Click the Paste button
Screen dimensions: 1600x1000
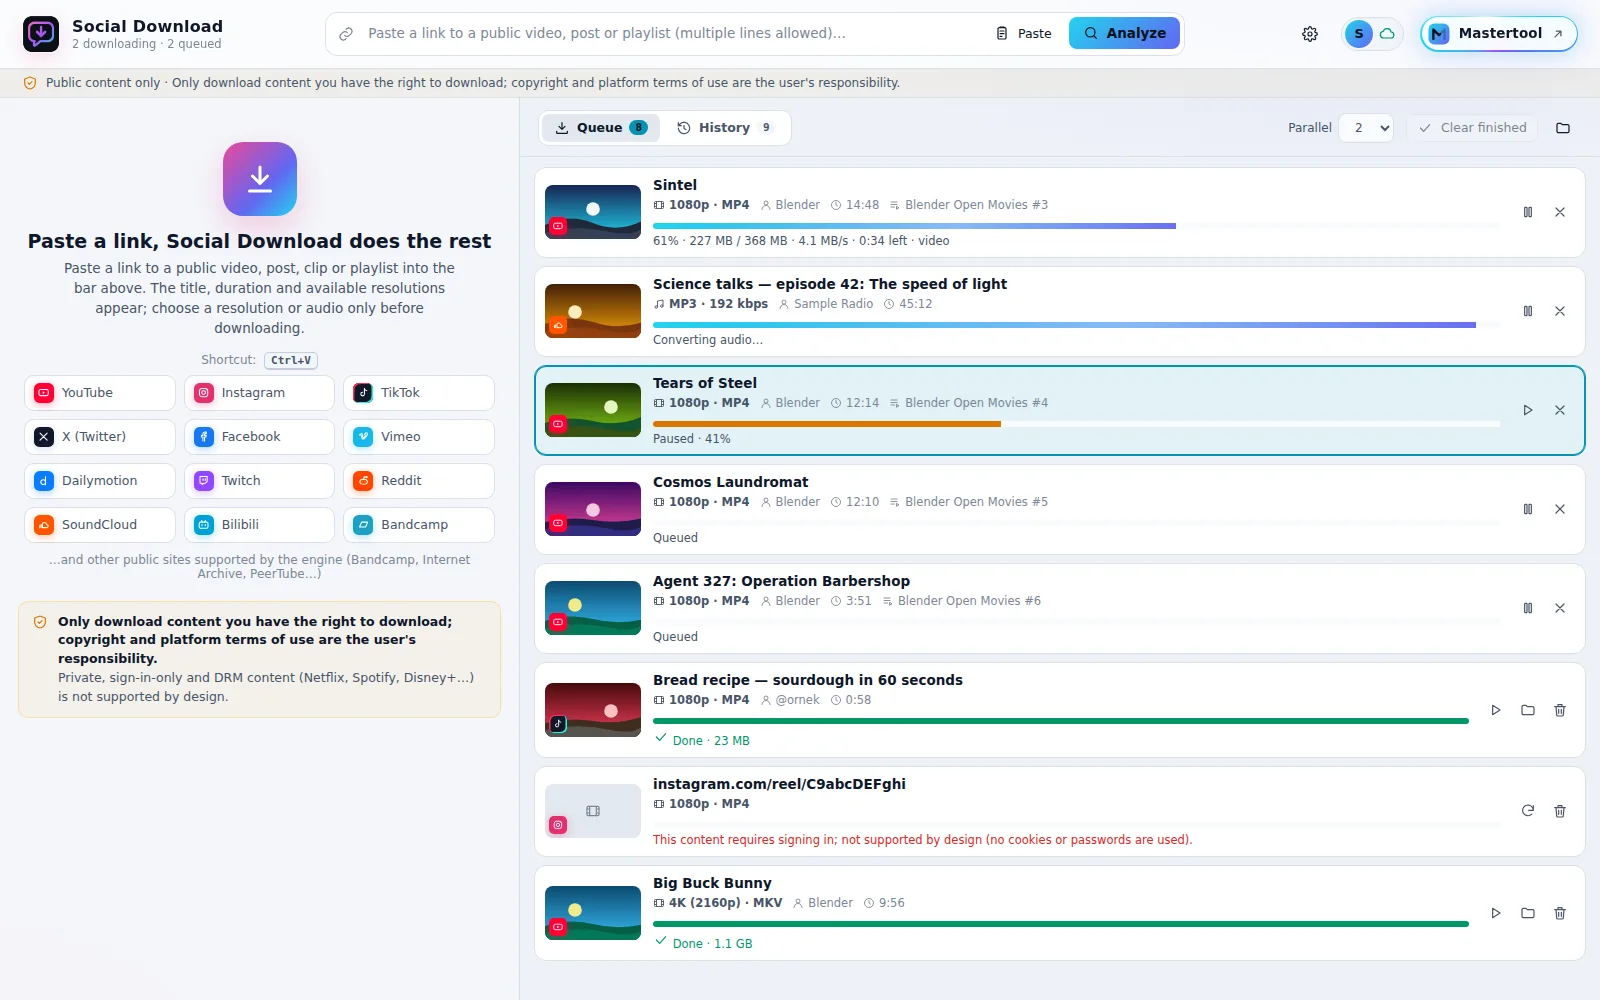pos(1024,33)
